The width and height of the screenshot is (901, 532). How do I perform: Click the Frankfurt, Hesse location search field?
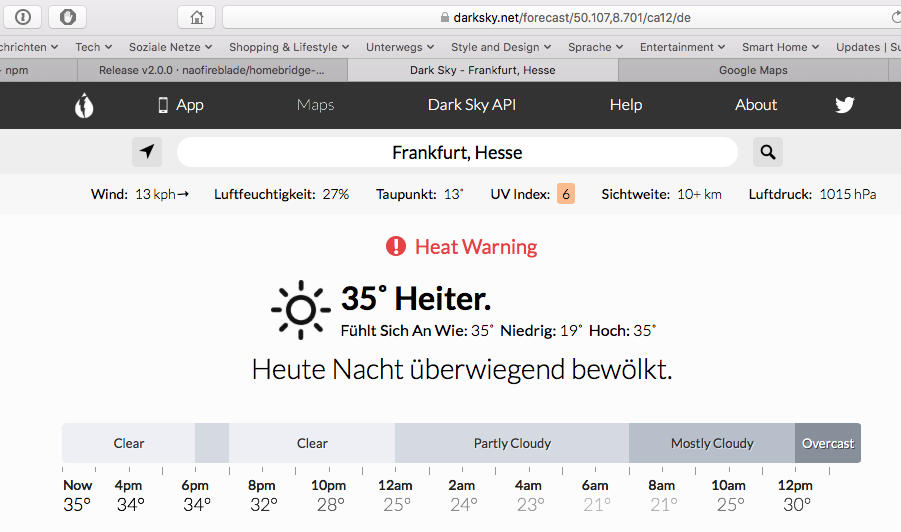click(x=457, y=152)
